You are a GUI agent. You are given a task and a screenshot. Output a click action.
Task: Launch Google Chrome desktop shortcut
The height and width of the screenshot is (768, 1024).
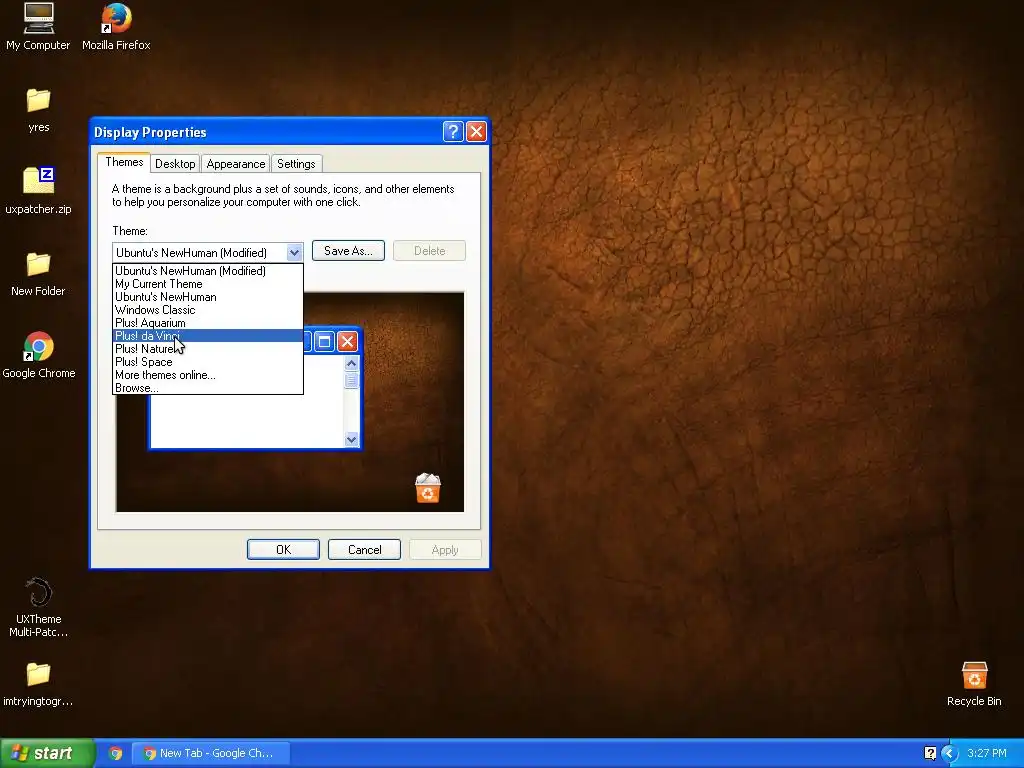pos(39,355)
